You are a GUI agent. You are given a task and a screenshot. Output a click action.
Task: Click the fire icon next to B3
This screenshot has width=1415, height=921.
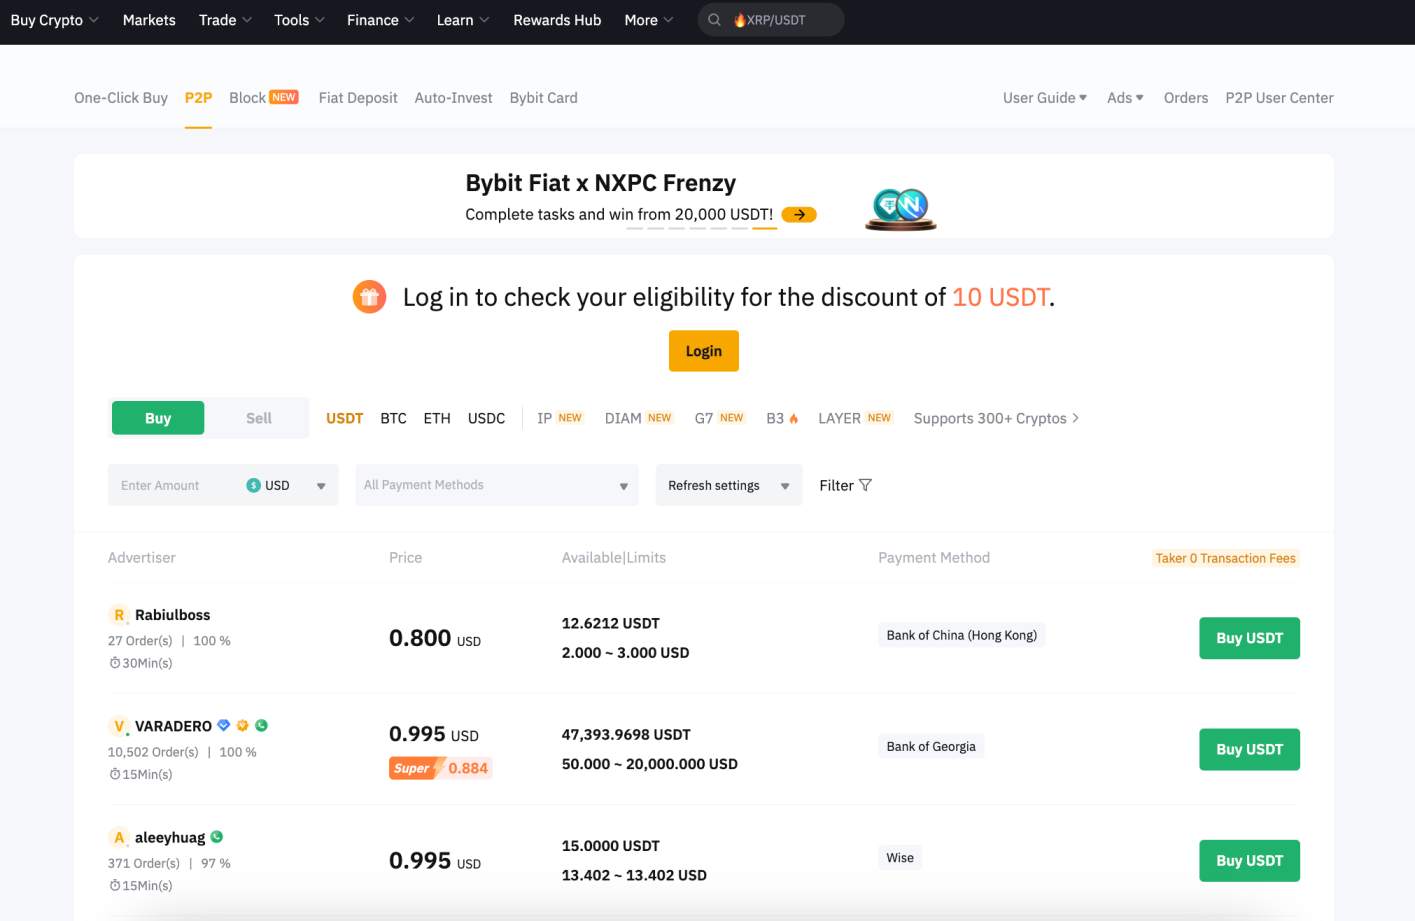pyautogui.click(x=794, y=419)
